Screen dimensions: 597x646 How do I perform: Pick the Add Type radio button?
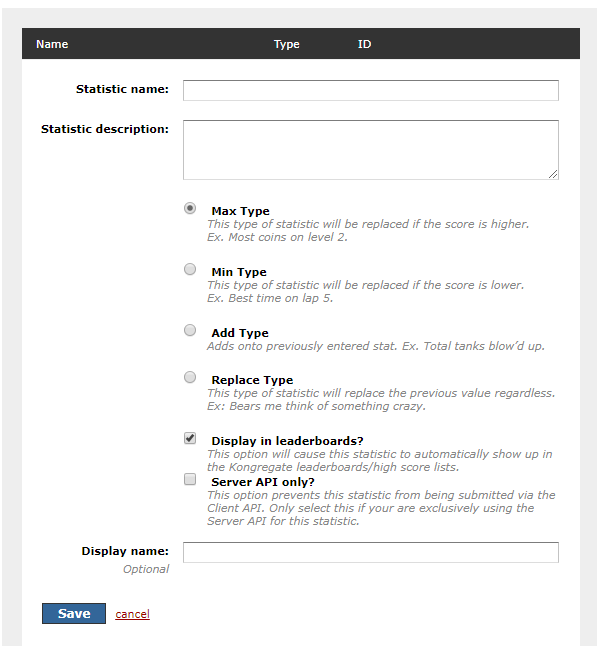(x=190, y=330)
